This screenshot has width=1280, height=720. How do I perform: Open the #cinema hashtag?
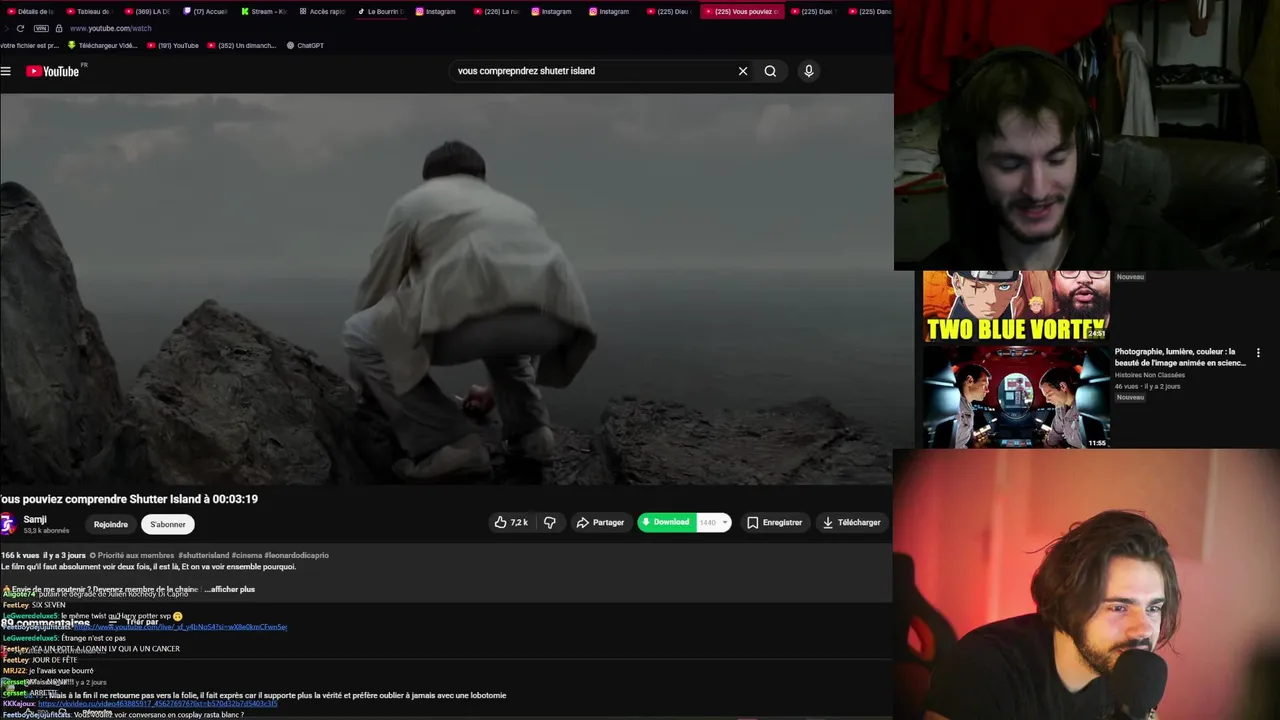(247, 555)
